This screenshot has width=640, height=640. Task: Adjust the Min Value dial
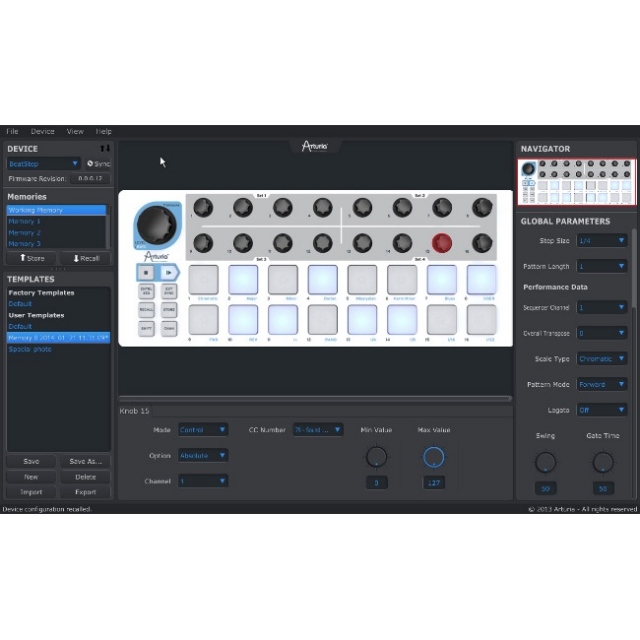pos(376,457)
